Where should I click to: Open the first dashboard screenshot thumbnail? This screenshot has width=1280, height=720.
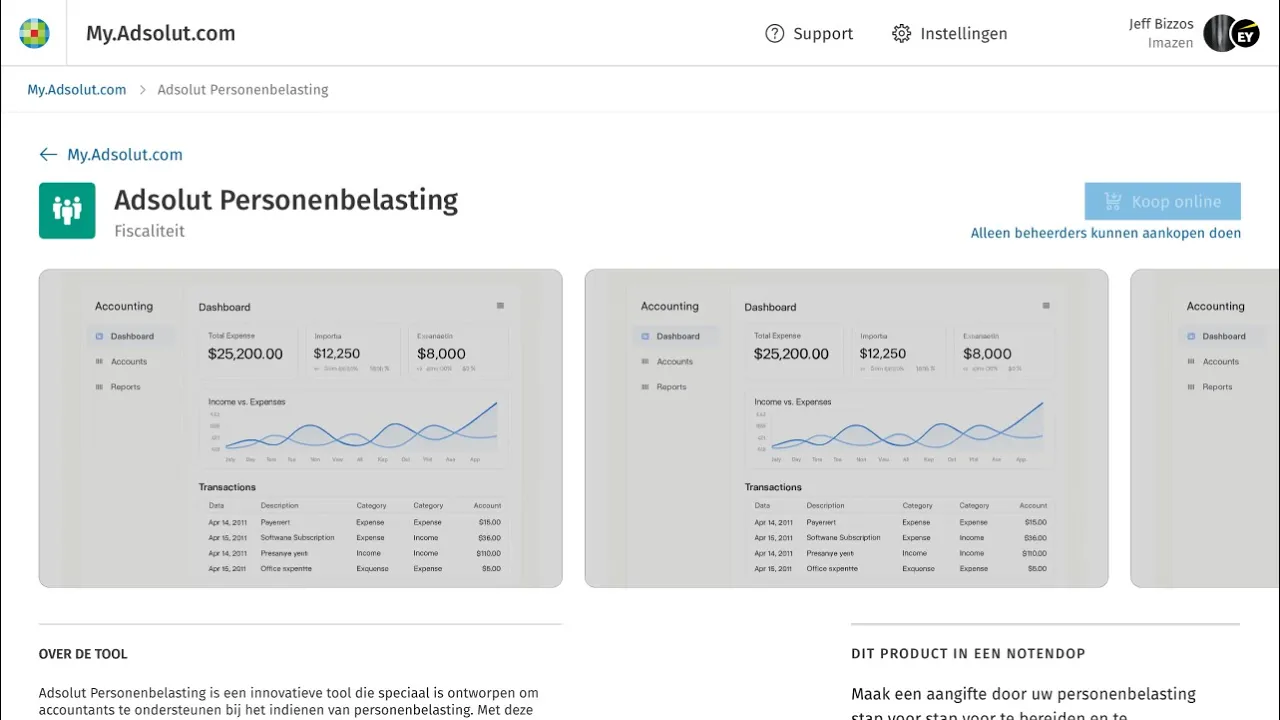click(x=301, y=428)
